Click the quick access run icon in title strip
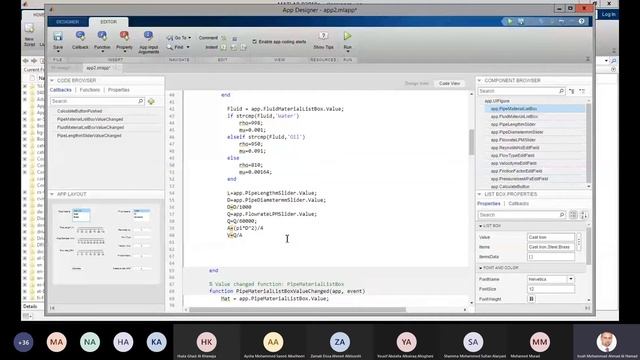Viewport: 640px width, 360px height. (510, 21)
